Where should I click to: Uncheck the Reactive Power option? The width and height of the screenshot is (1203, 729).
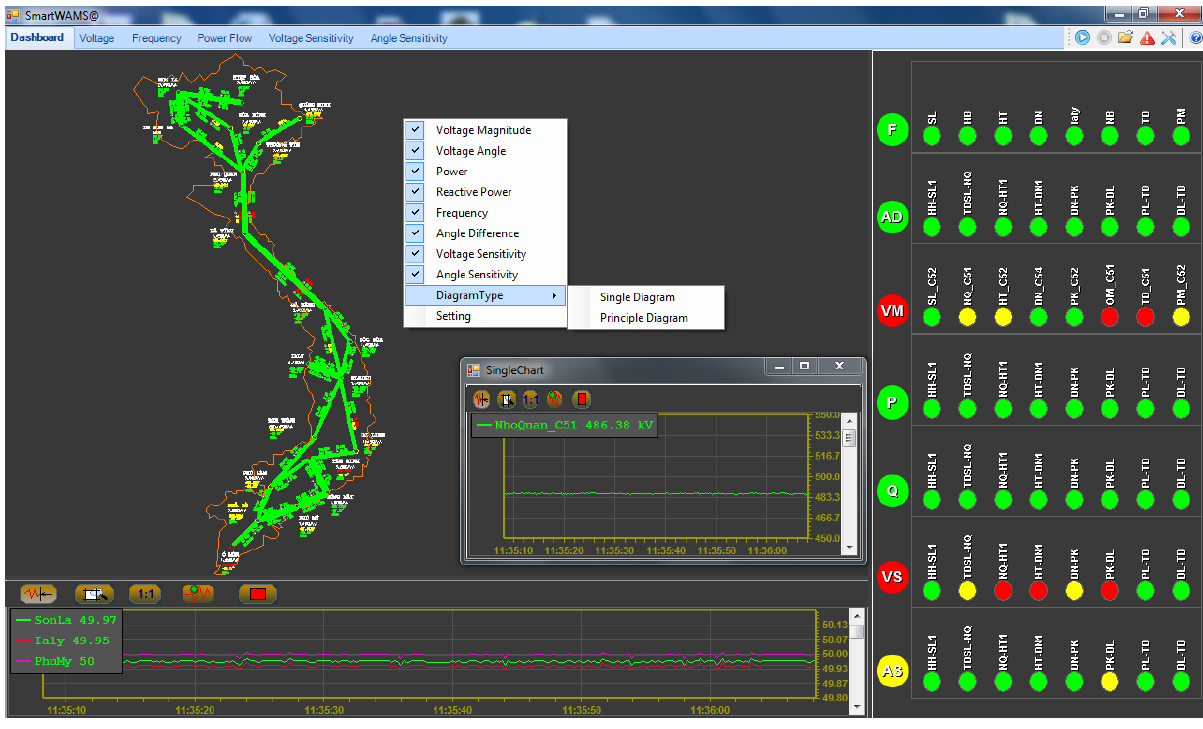tap(414, 192)
